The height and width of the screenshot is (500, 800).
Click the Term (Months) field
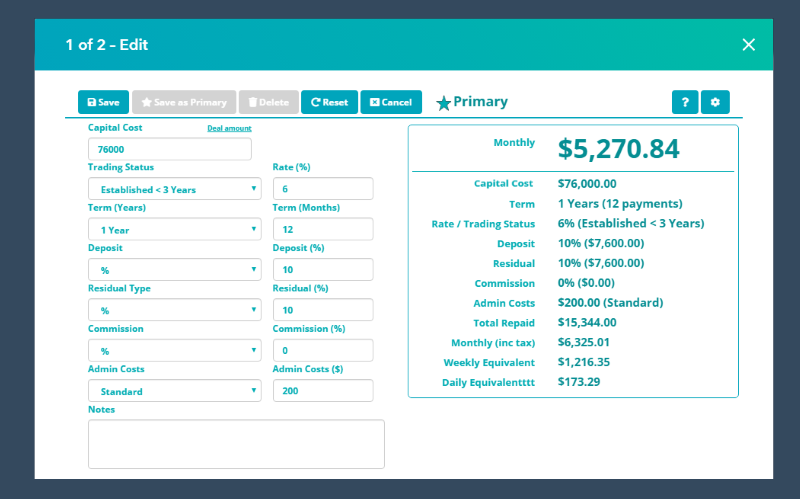pyautogui.click(x=323, y=229)
